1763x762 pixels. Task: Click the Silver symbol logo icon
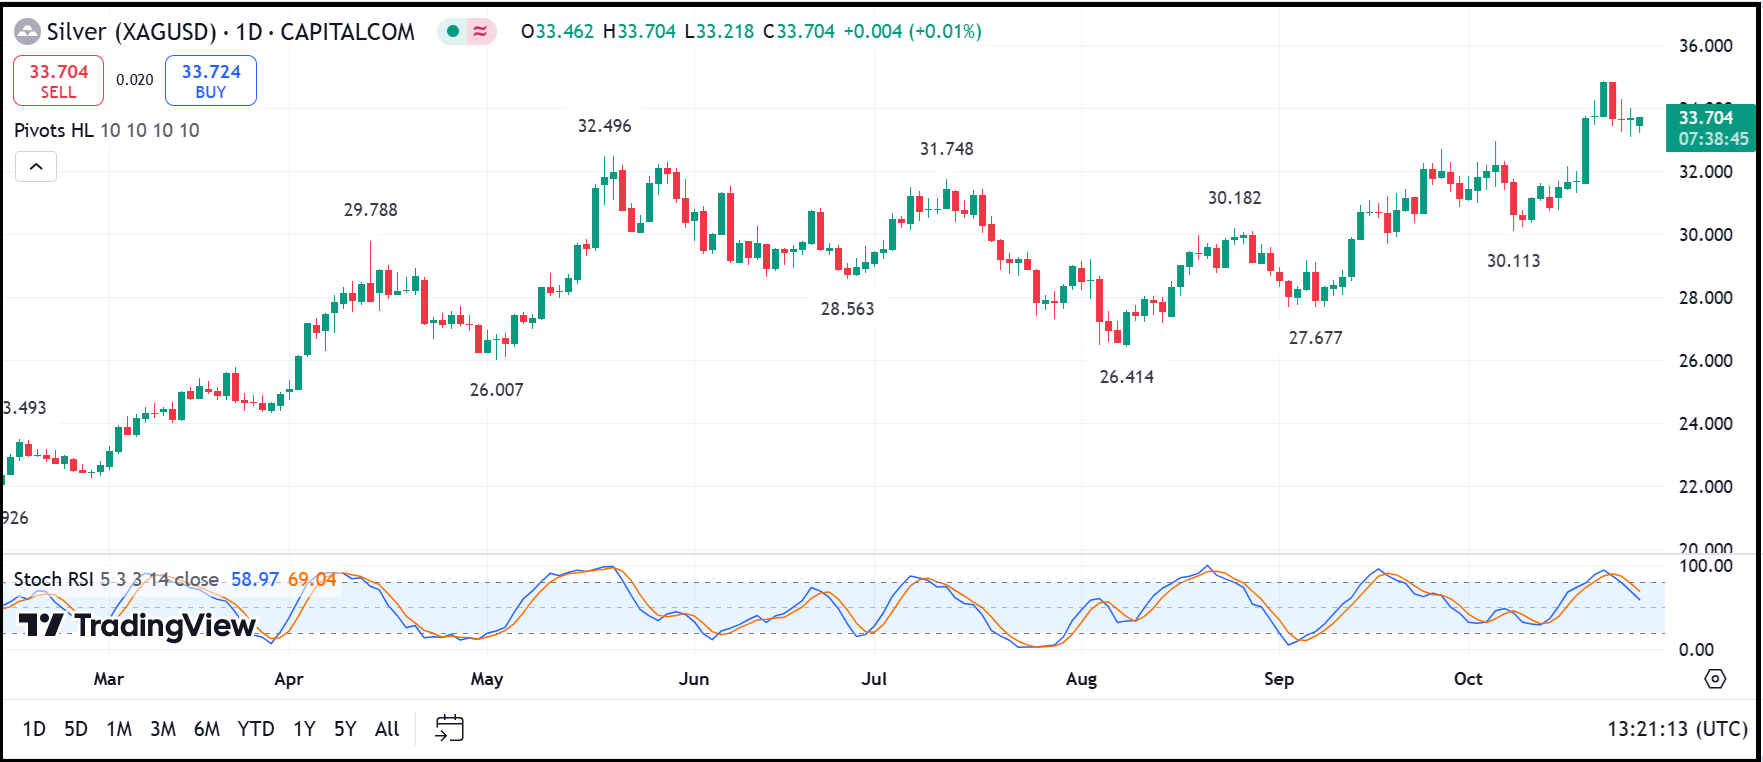click(x=27, y=32)
